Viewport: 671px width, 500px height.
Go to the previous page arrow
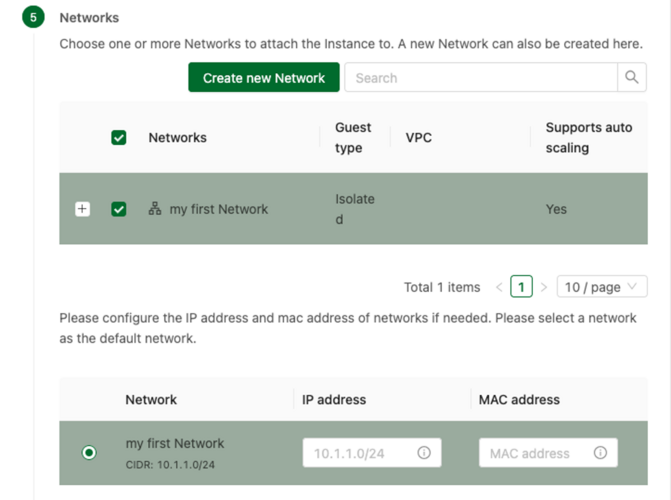pos(499,287)
